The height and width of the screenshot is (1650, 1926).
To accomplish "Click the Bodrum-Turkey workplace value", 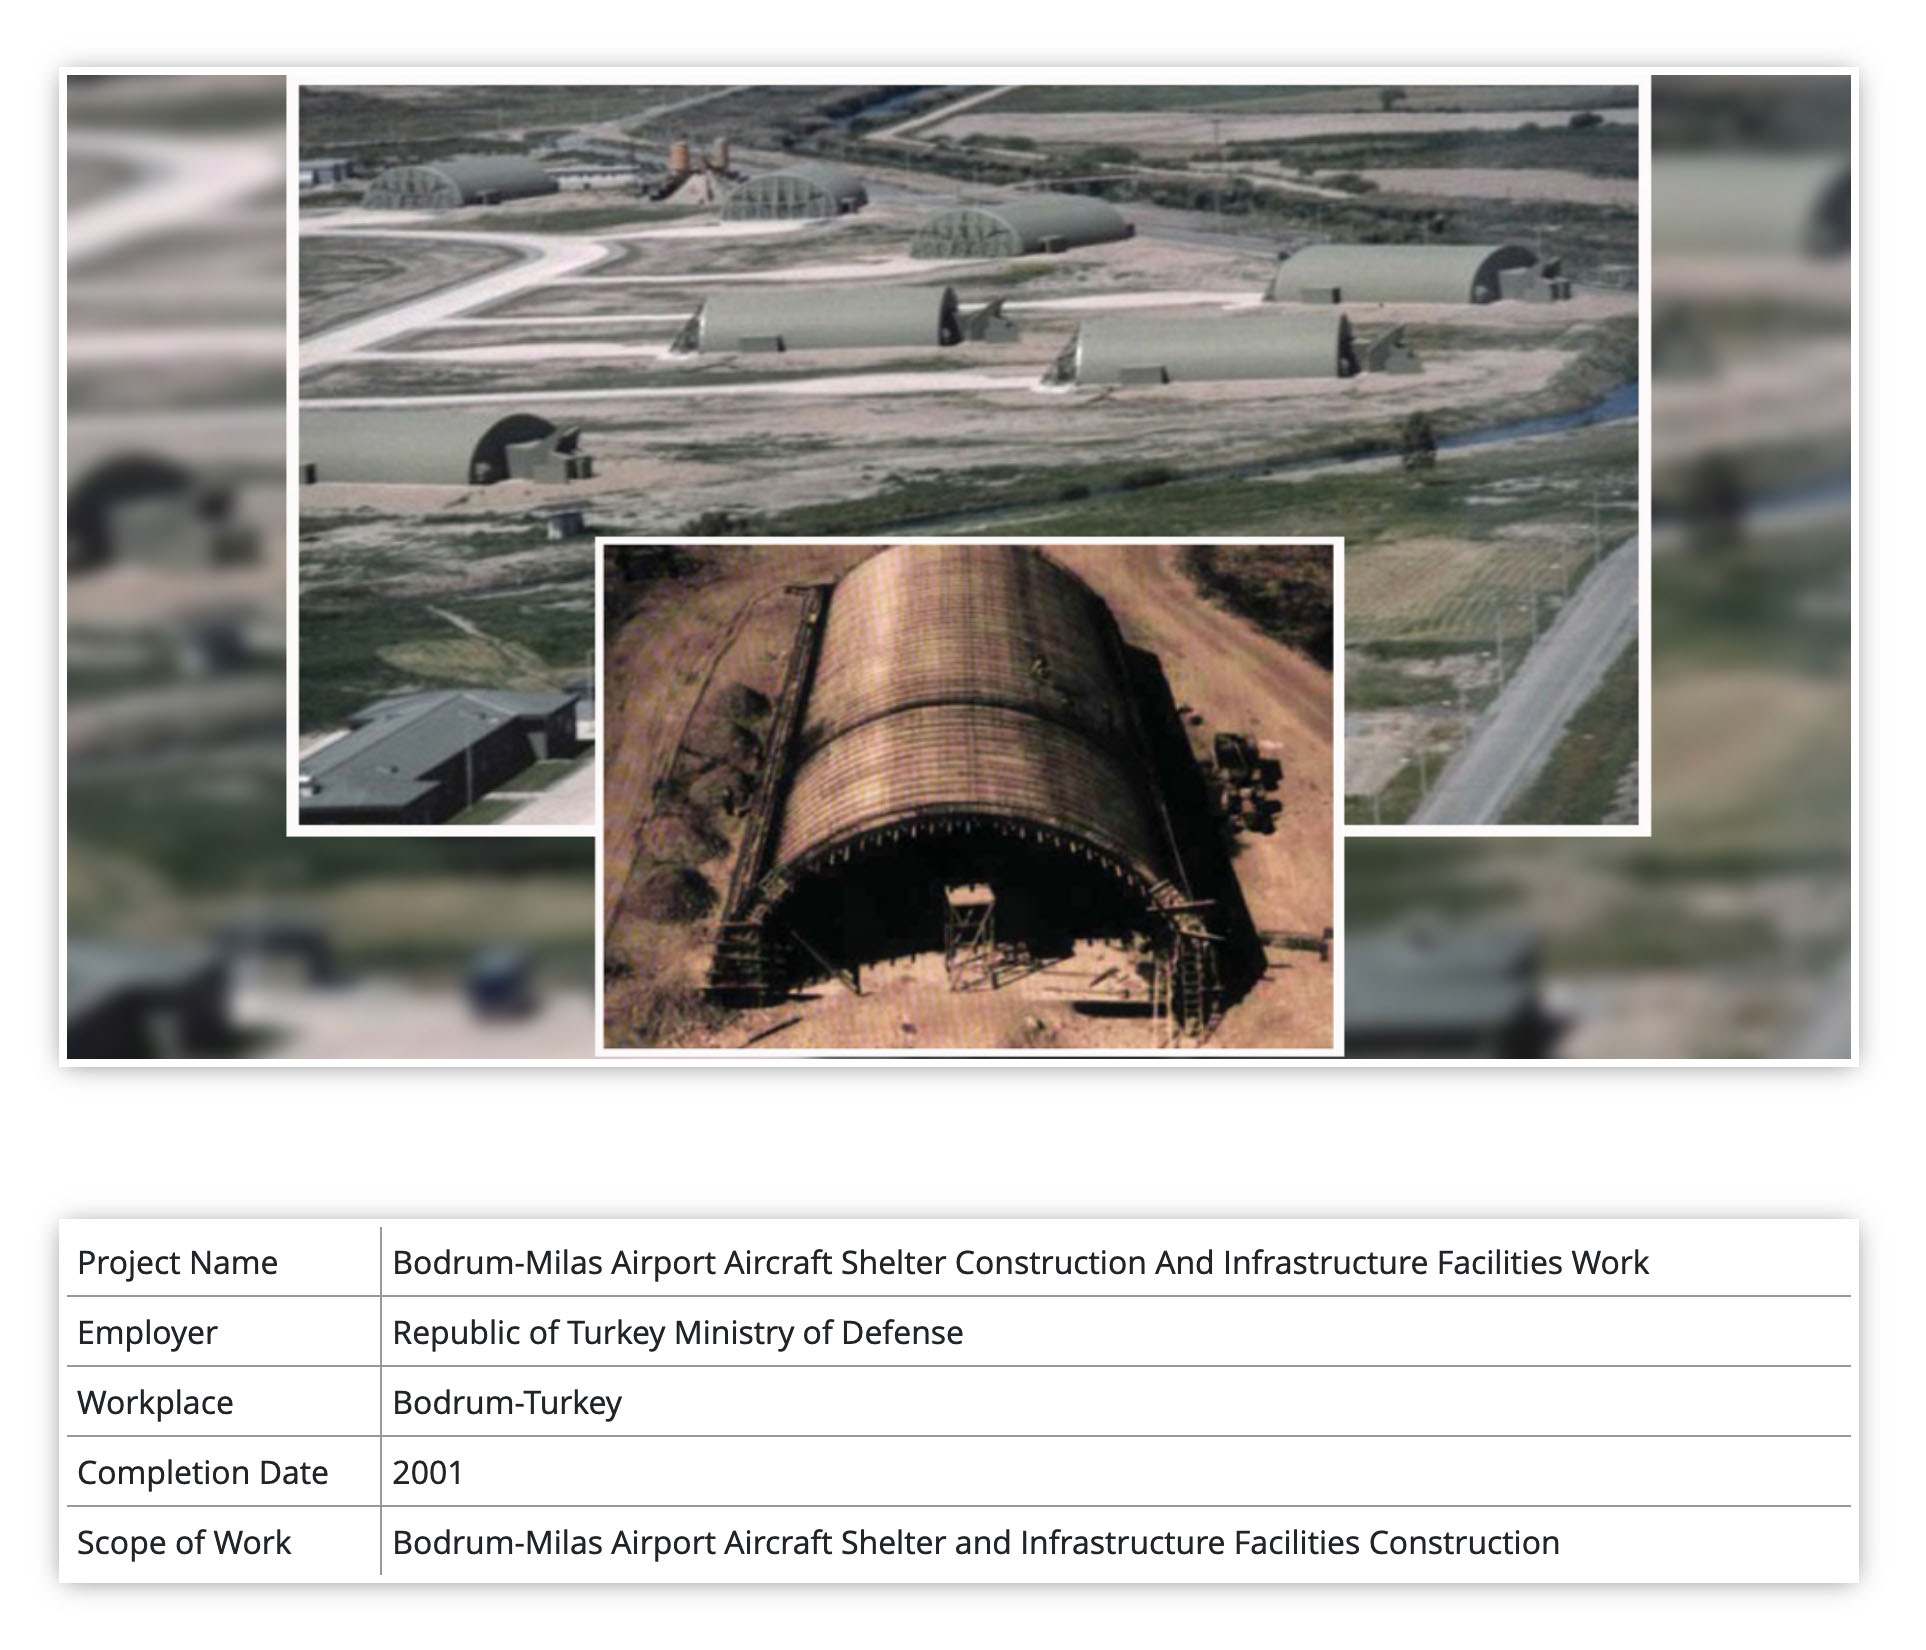I will [x=507, y=1403].
